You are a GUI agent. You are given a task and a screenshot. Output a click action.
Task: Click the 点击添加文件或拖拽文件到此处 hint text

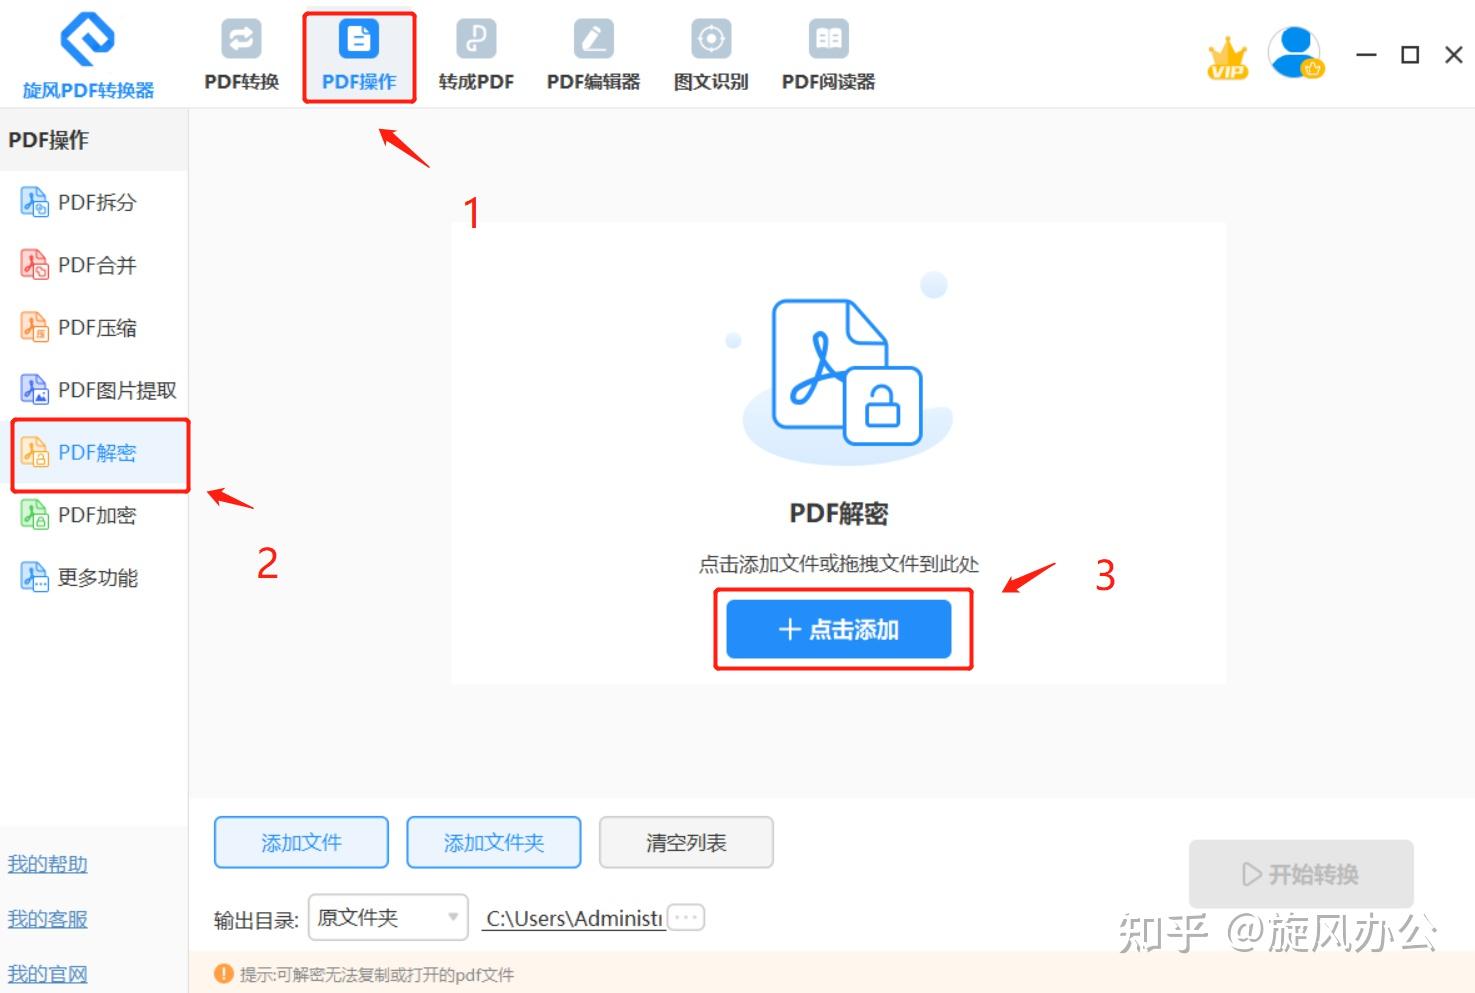tap(838, 564)
